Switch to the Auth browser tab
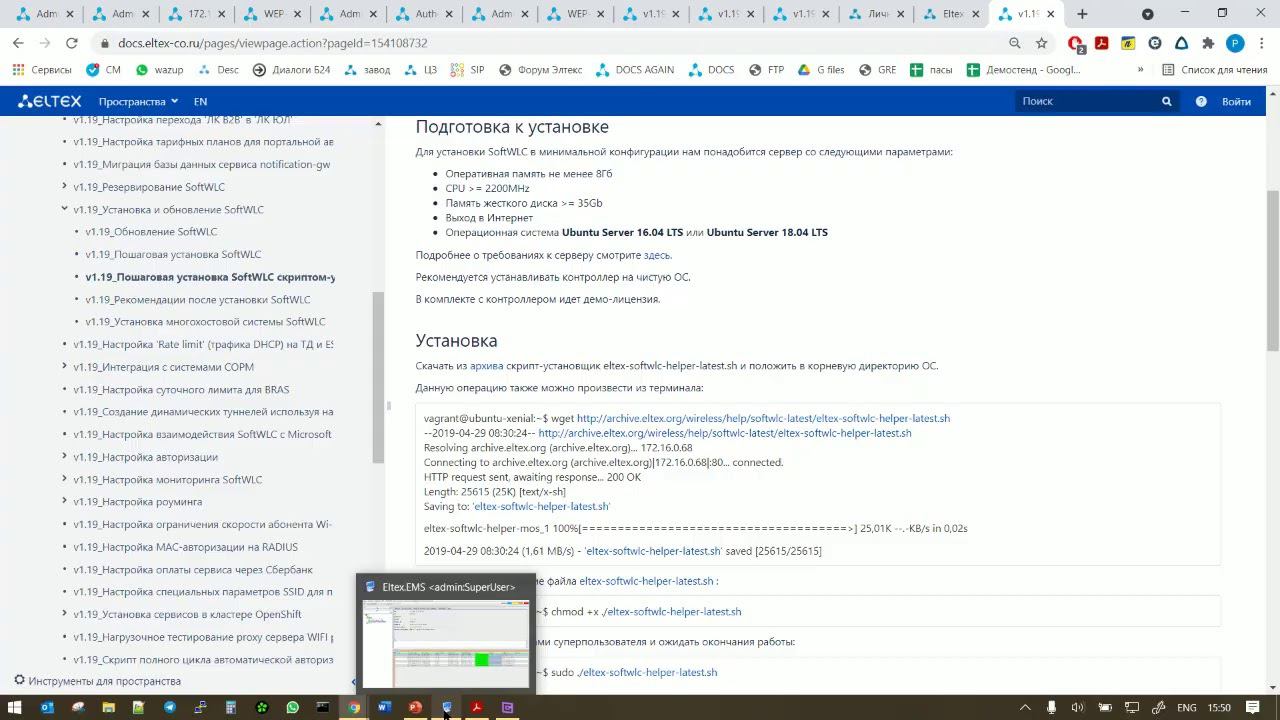This screenshot has height=720, width=1280. [424, 14]
